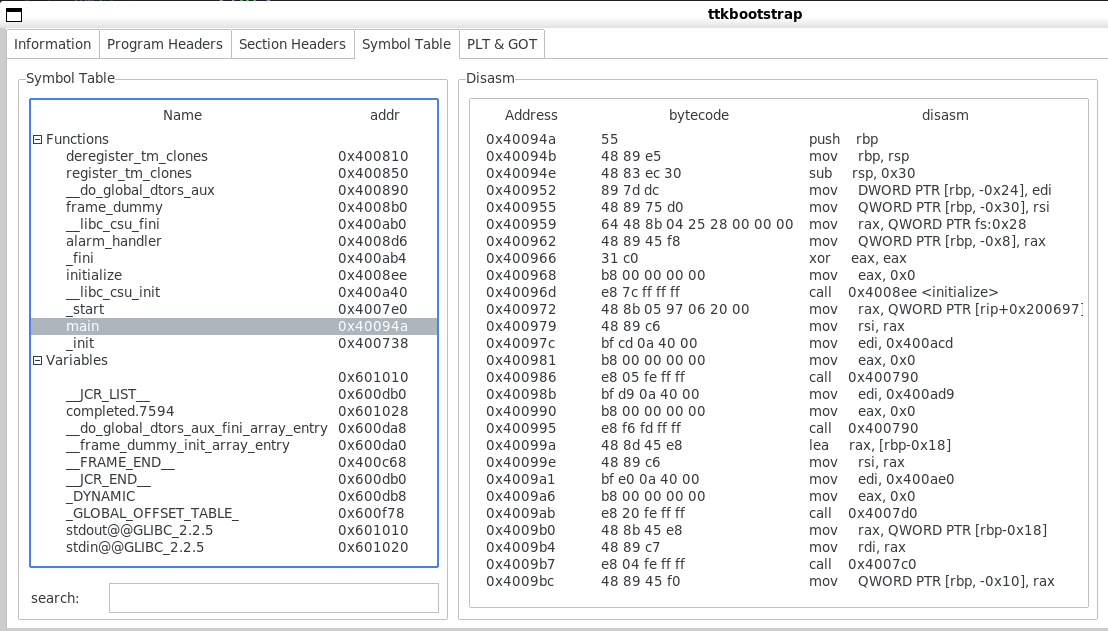The height and width of the screenshot is (631, 1108).
Task: Select the register_tm_clones function
Action: pos(234,173)
